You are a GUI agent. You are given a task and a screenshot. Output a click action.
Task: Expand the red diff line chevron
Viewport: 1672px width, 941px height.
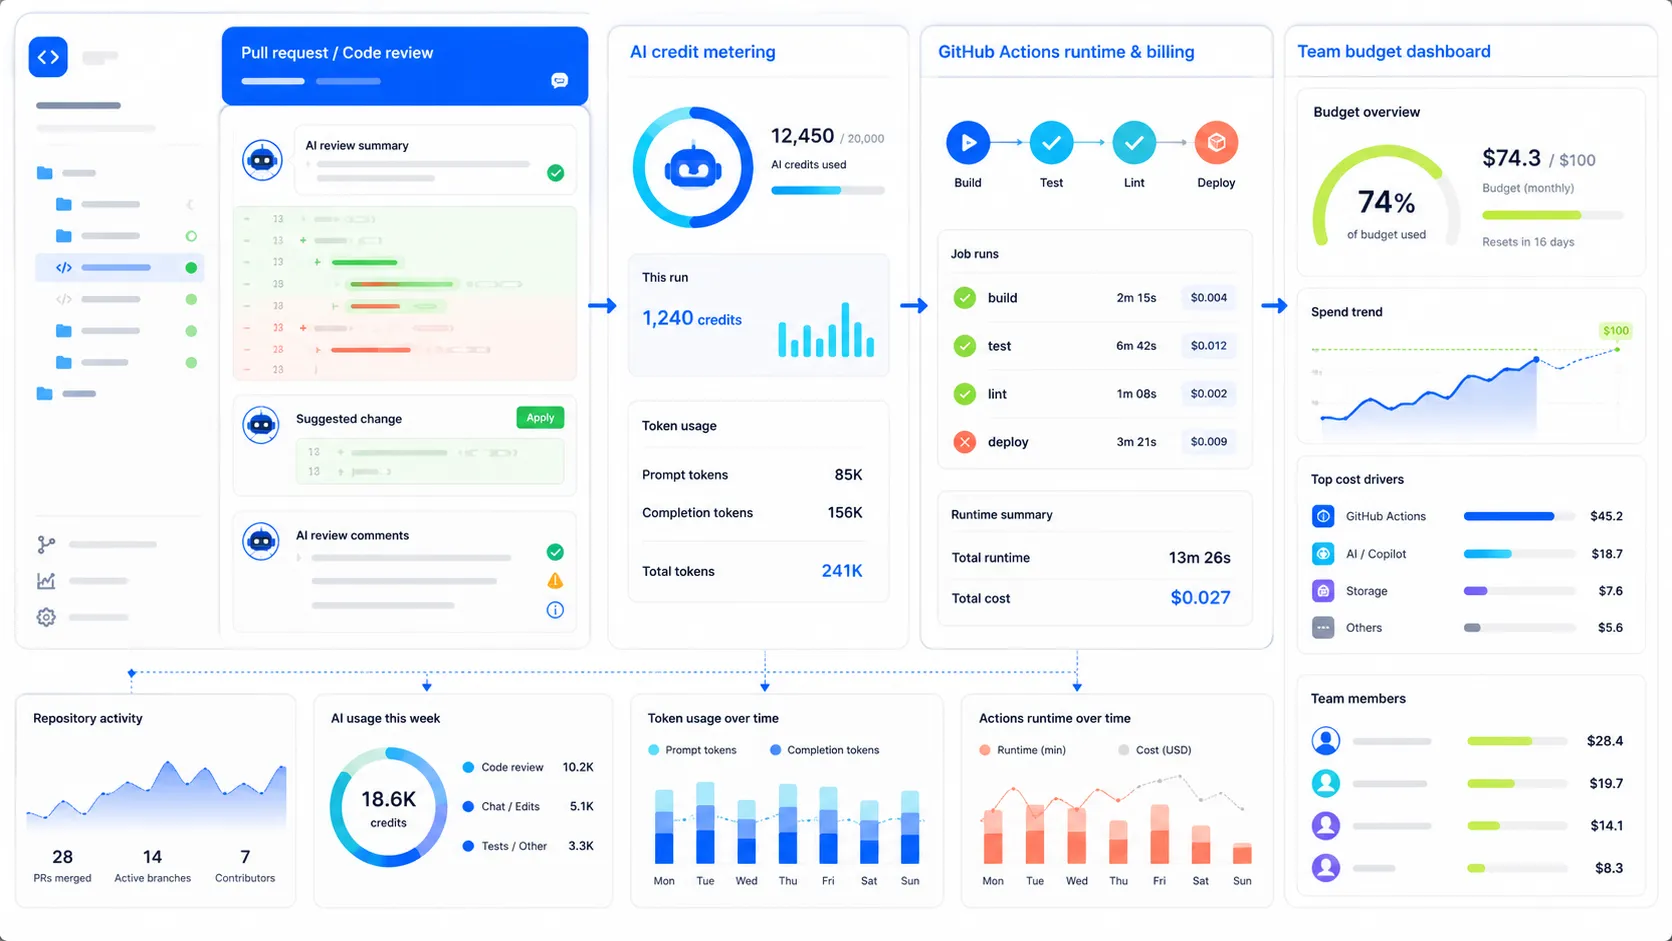[318, 350]
